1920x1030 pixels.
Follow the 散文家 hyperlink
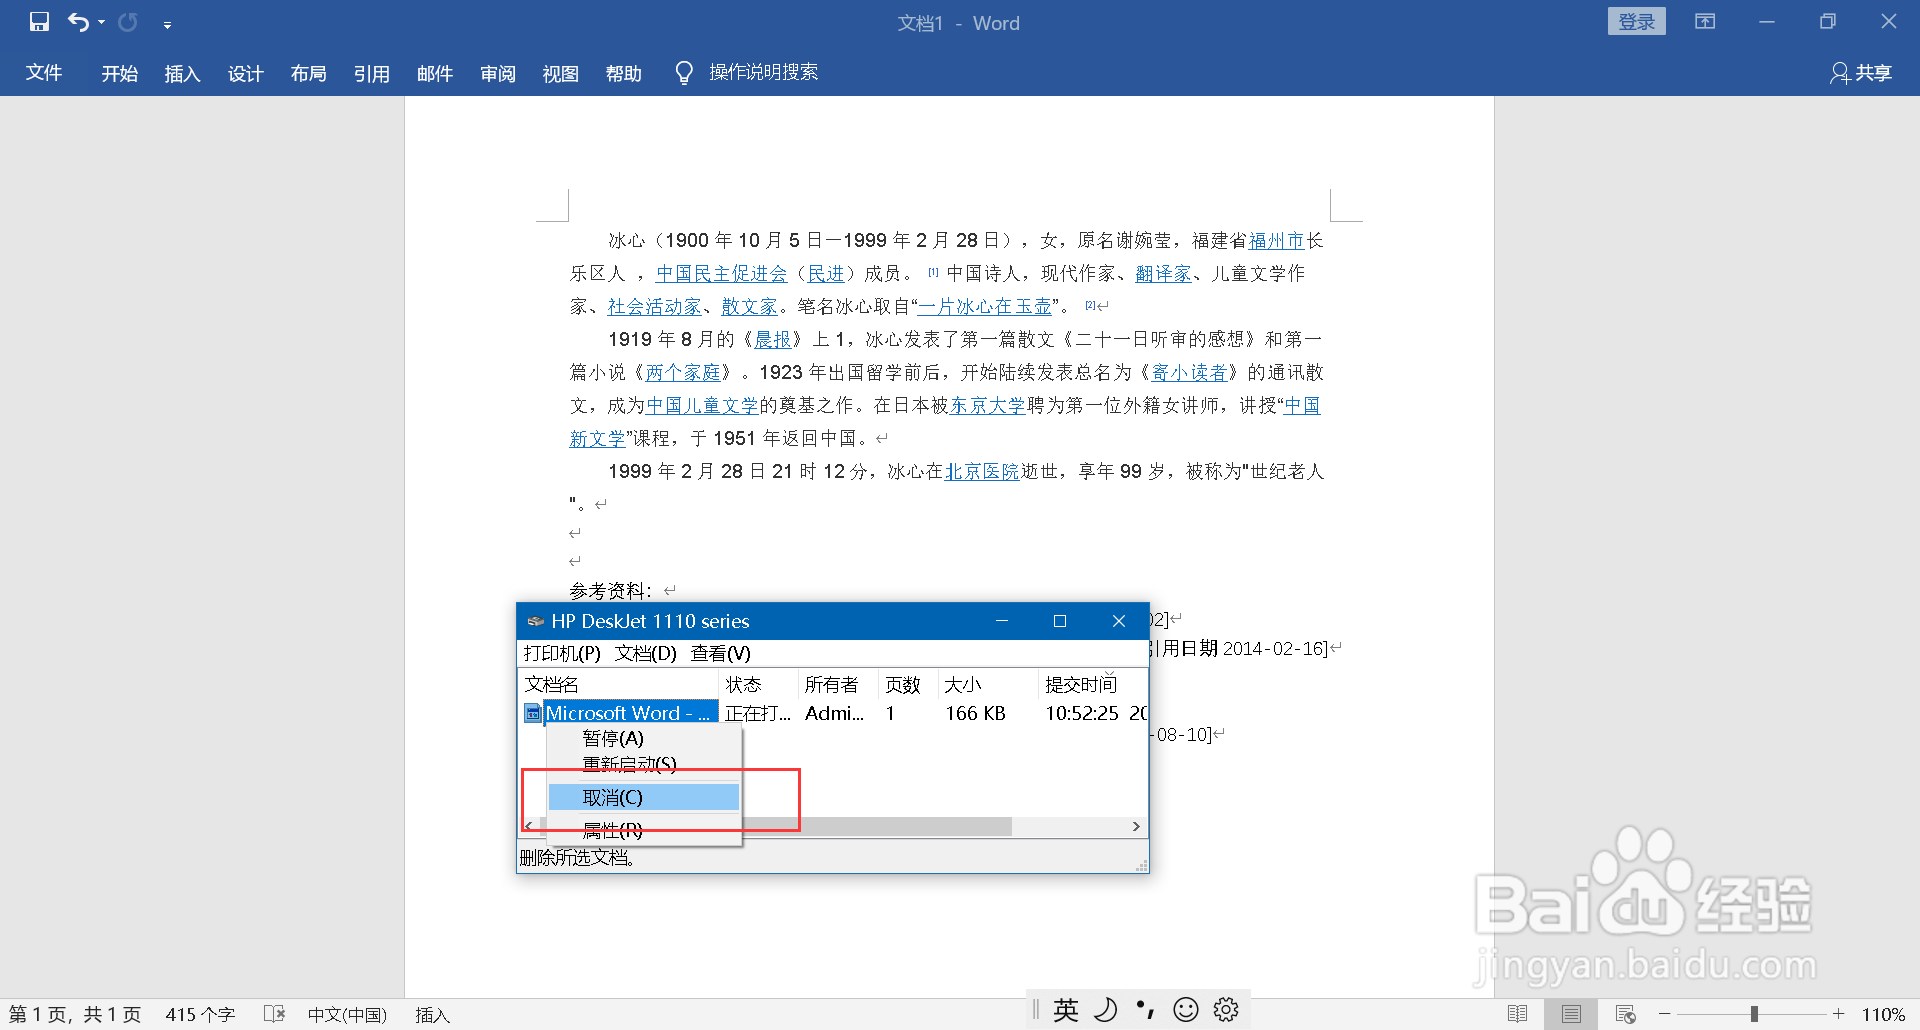coord(750,307)
